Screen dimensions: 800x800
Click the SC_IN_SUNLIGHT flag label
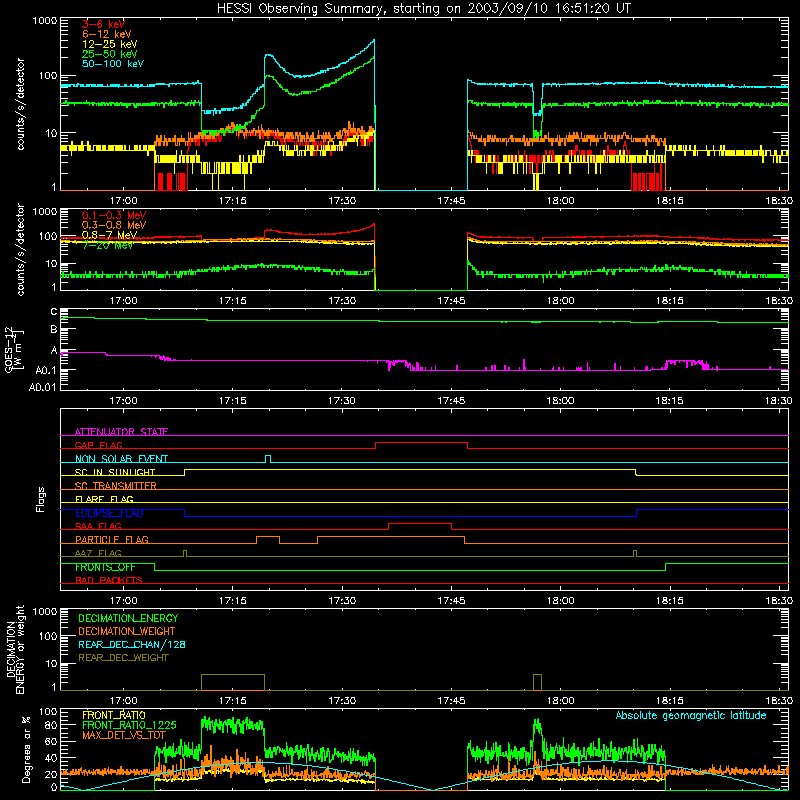115,472
